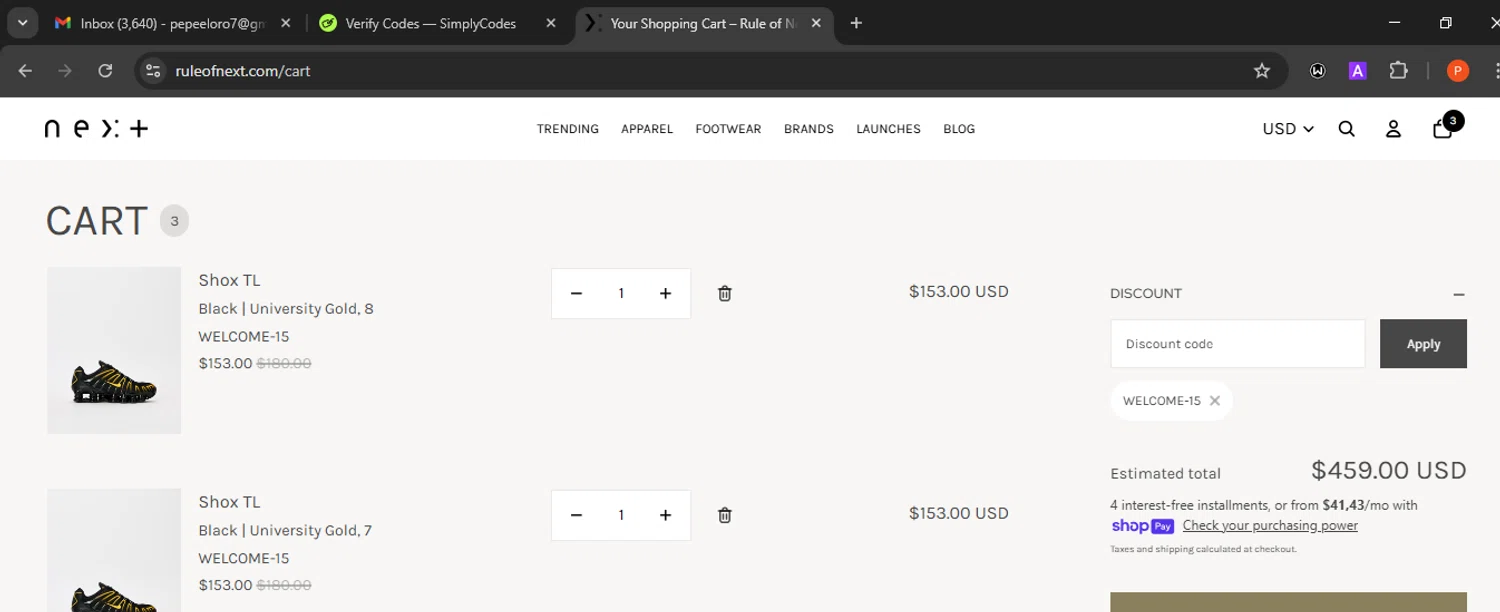Image resolution: width=1500 pixels, height=612 pixels.
Task: Open the account profile icon
Action: (x=1393, y=129)
